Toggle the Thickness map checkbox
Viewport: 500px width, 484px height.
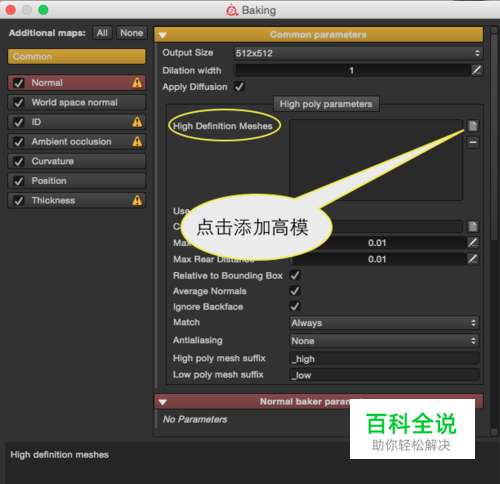19,201
